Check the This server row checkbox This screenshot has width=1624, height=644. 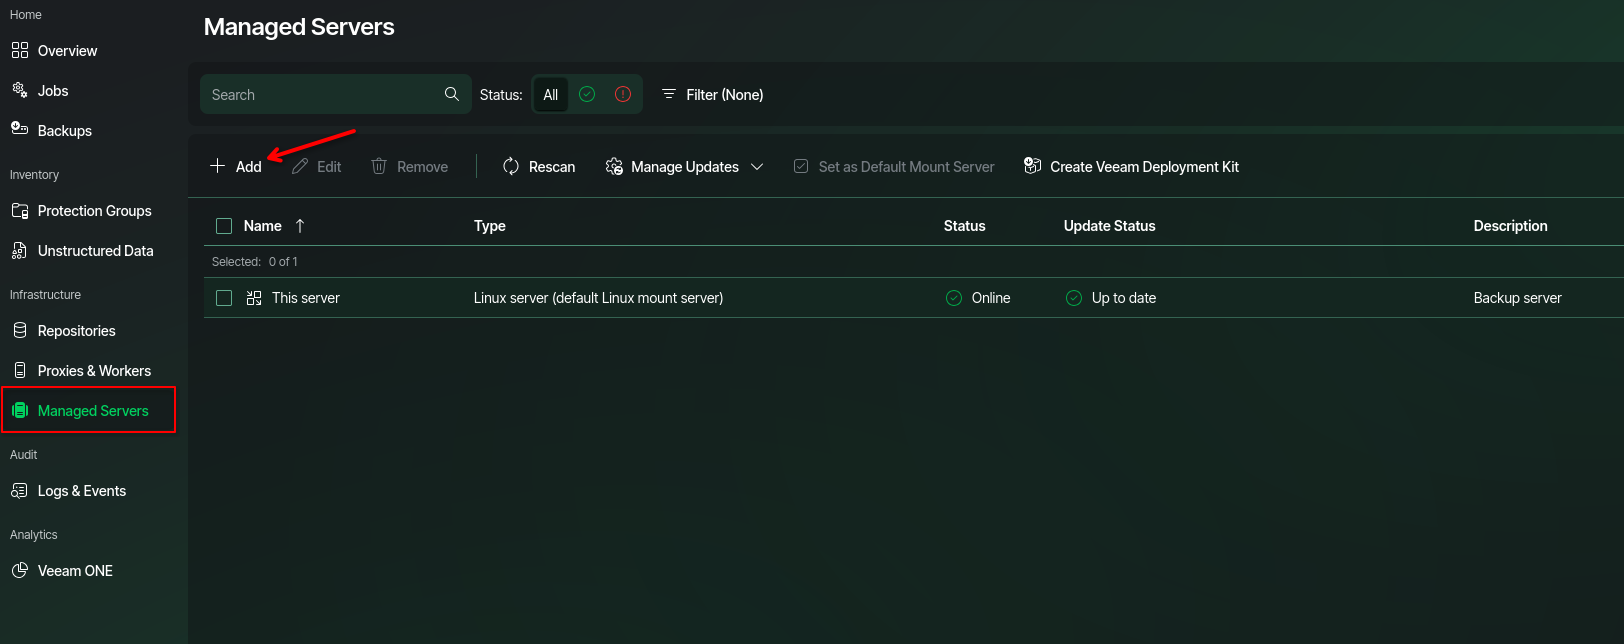point(224,298)
